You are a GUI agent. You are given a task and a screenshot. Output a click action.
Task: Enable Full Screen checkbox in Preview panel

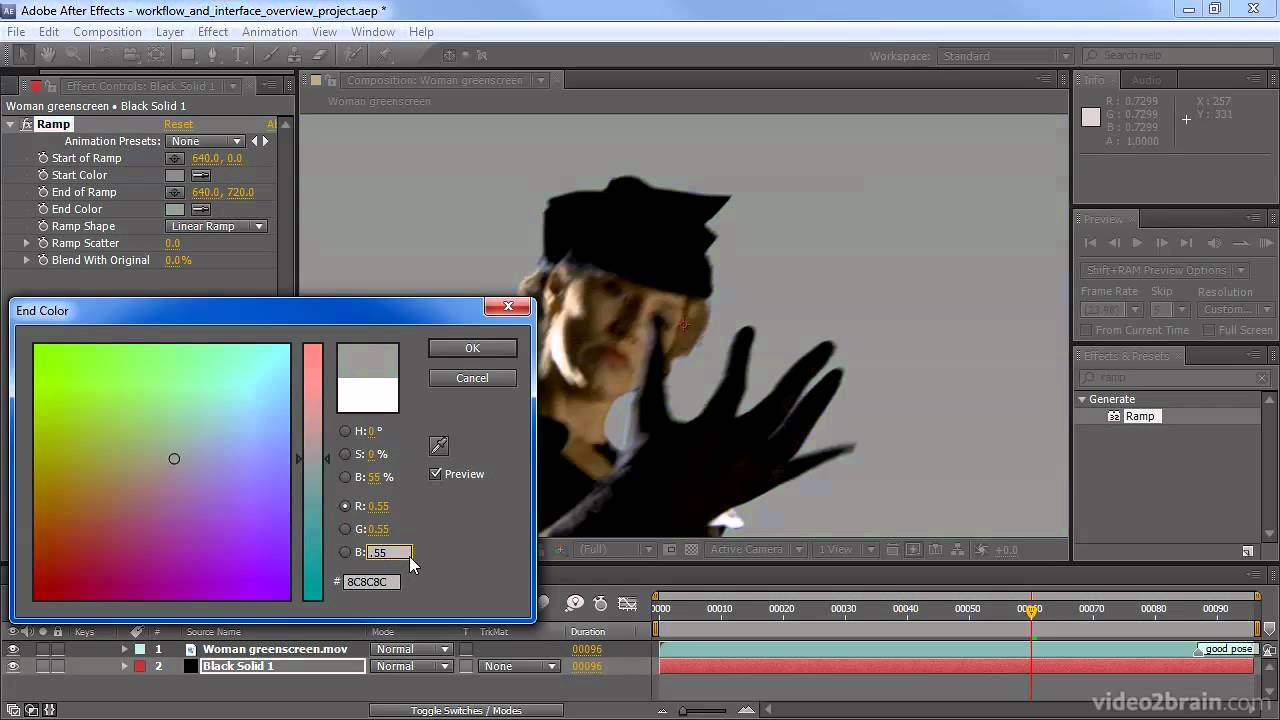coord(1209,330)
